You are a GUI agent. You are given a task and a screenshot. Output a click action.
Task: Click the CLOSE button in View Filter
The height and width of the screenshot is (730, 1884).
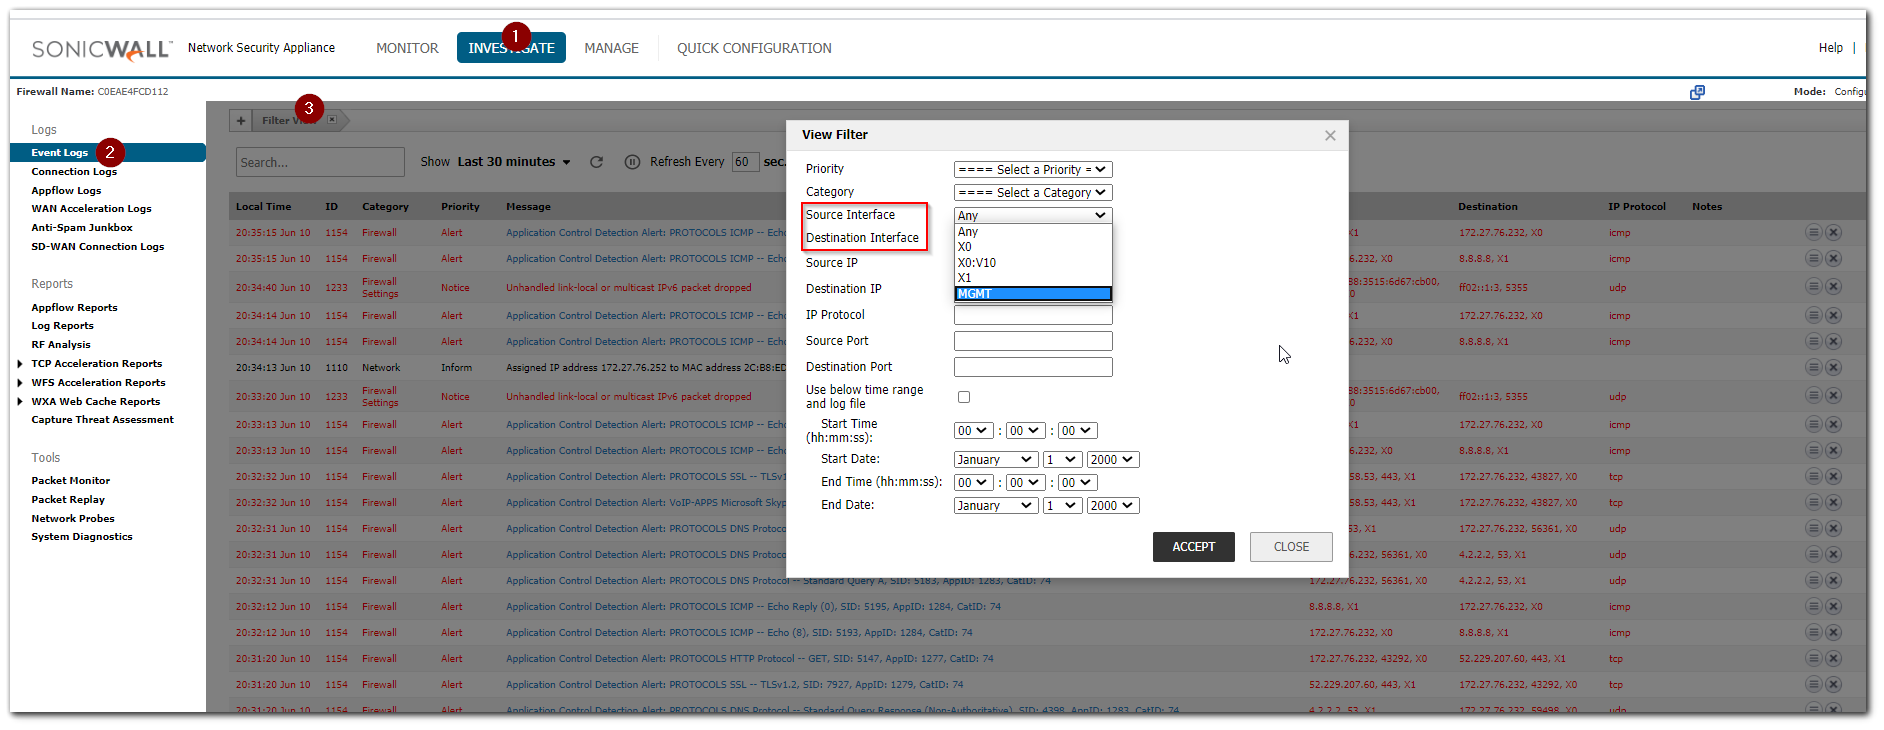coord(1291,547)
